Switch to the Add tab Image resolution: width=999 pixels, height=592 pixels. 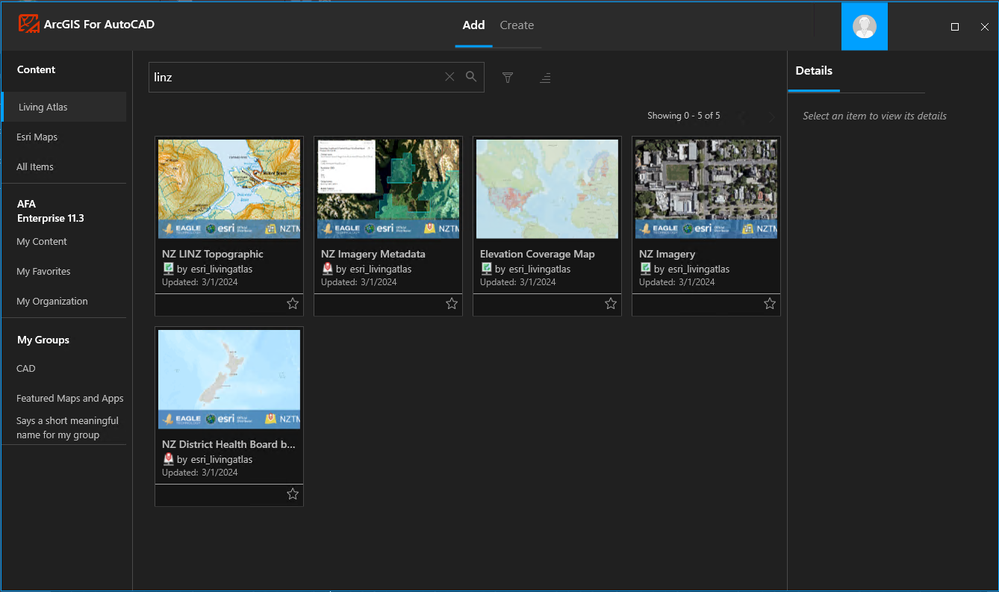click(x=473, y=25)
